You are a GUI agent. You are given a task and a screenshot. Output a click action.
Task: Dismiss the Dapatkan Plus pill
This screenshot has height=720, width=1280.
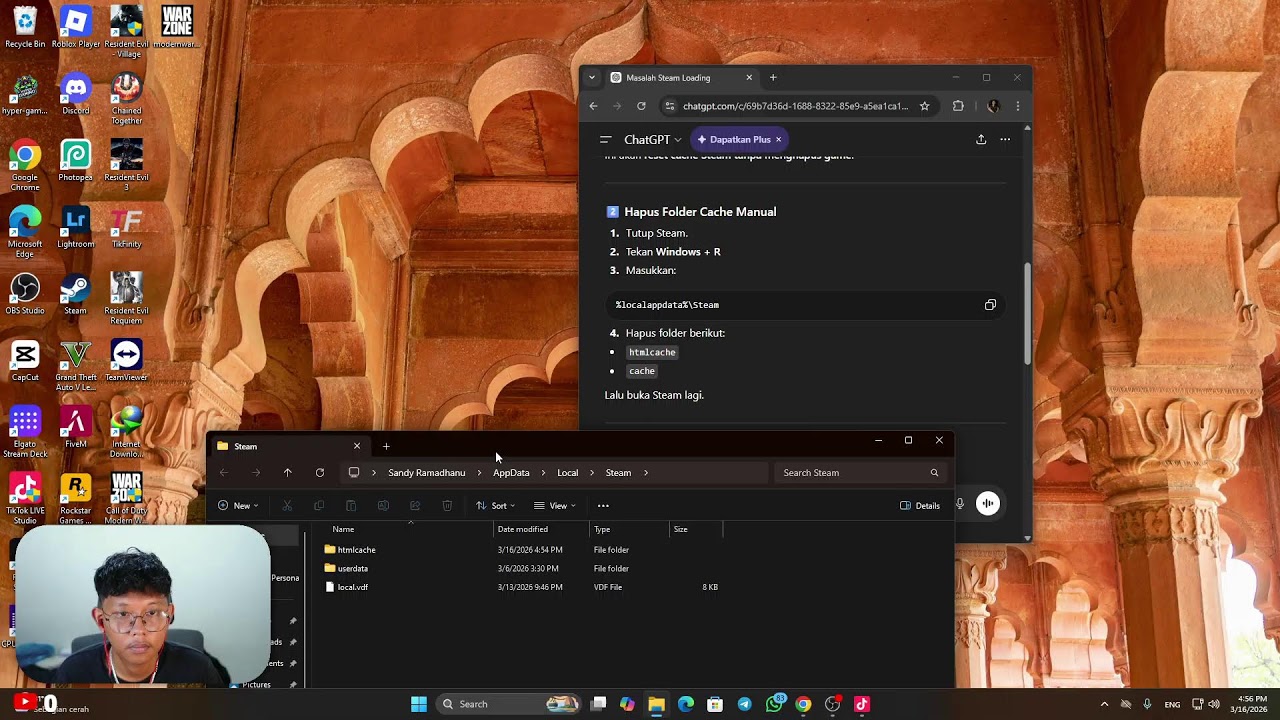778,139
